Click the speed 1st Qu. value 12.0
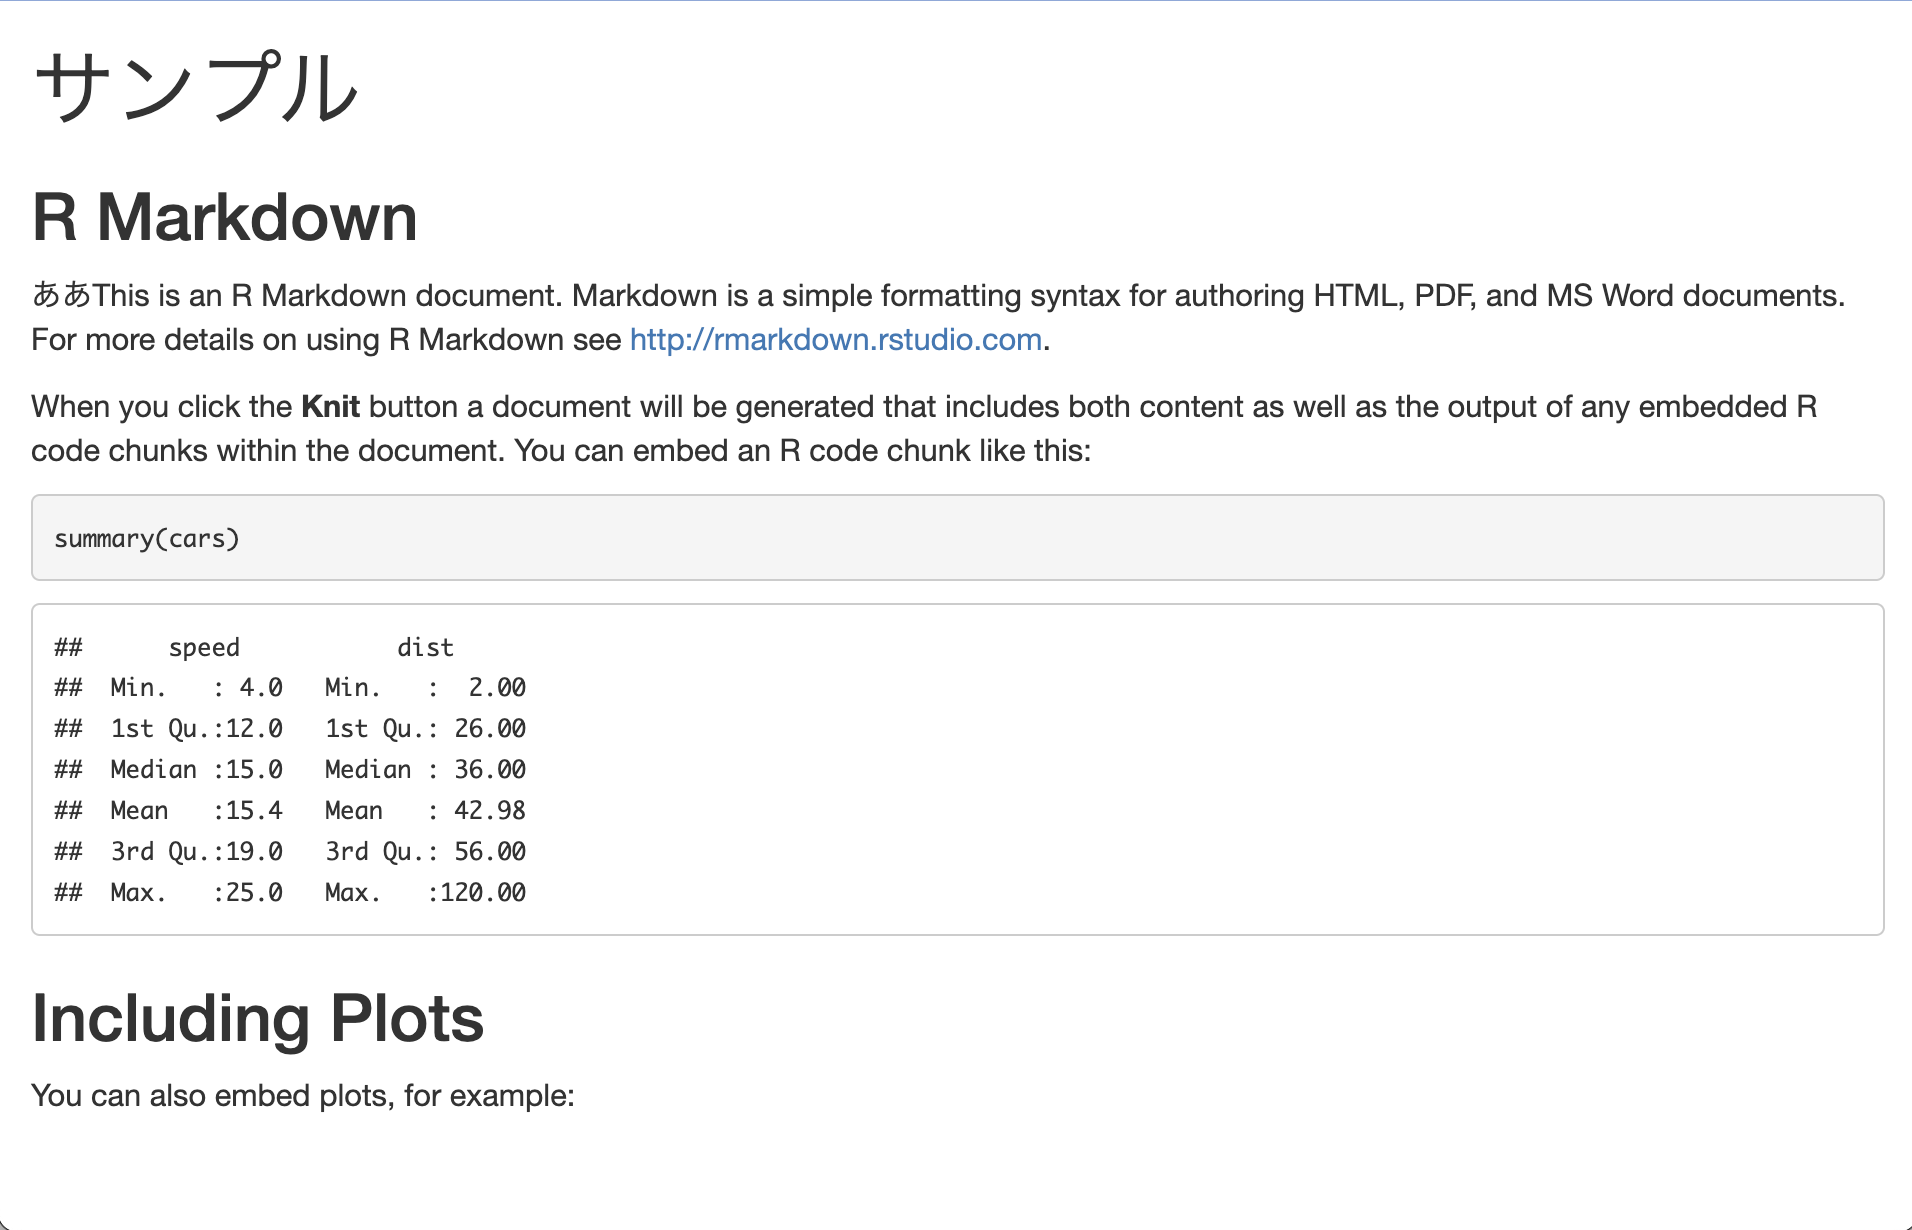Viewport: 1912px width, 1230px height. tap(254, 729)
